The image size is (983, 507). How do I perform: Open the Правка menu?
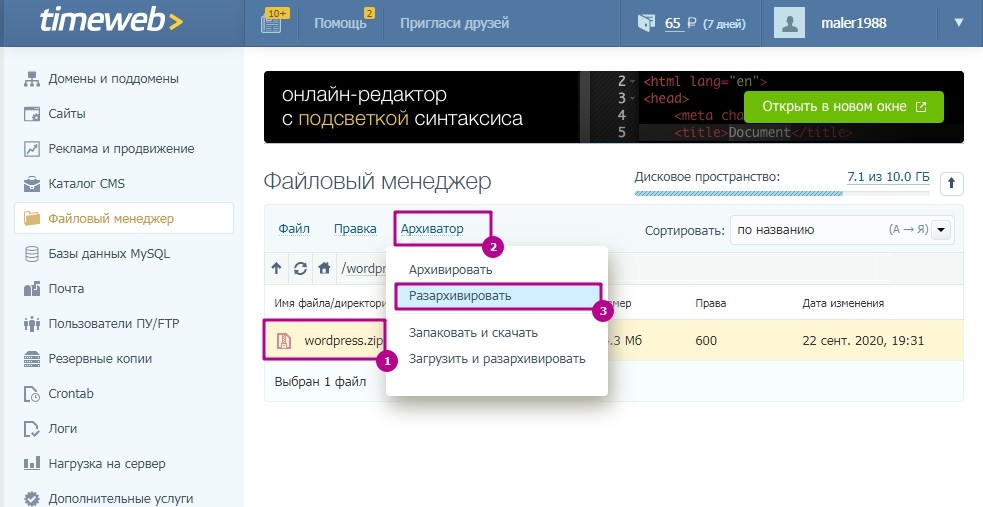(355, 229)
